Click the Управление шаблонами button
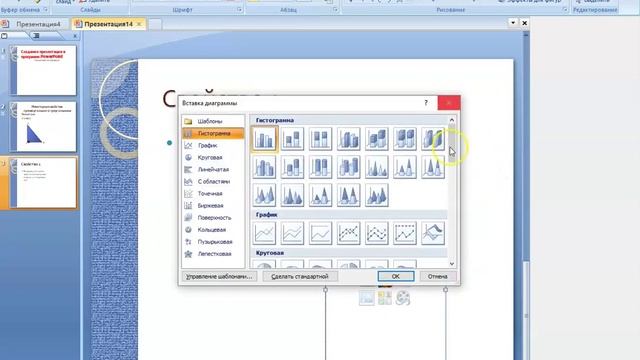The height and width of the screenshot is (360, 640). [x=219, y=276]
